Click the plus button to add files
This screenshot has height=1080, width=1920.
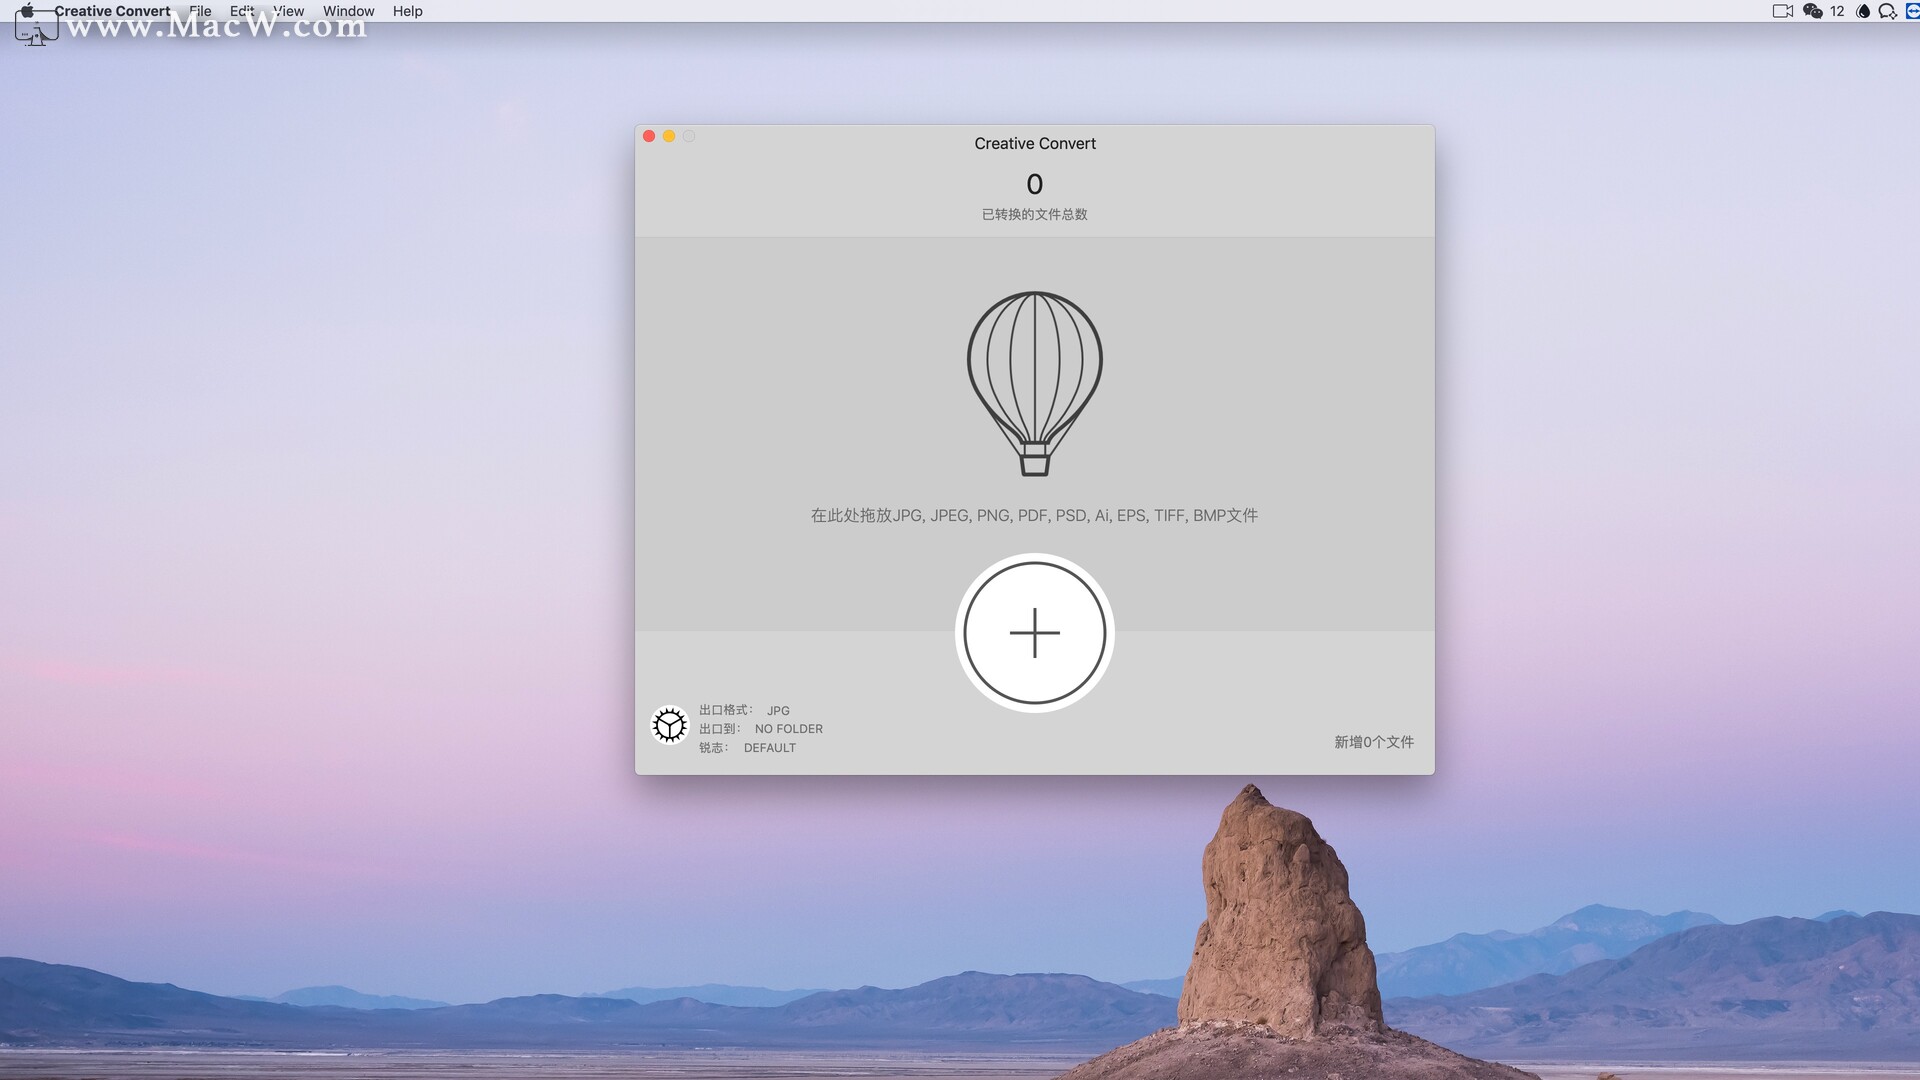[x=1035, y=633]
